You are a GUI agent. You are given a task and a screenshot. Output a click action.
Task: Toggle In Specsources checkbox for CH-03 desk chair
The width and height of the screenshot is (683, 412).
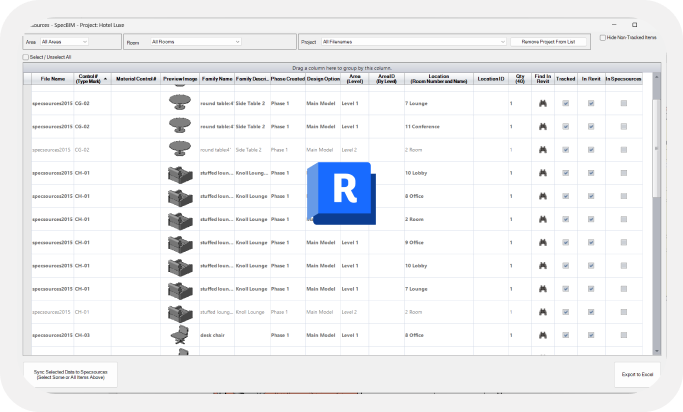pos(624,335)
